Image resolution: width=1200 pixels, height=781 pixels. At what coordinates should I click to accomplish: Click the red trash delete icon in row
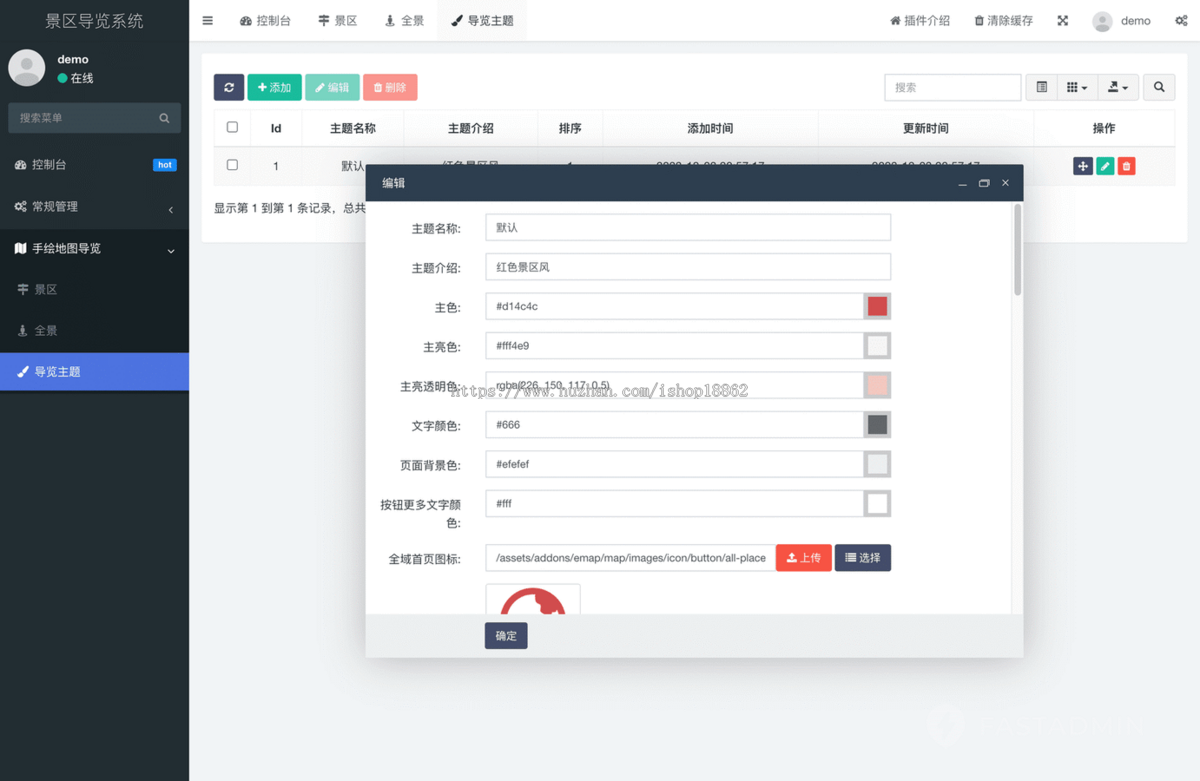(x=1126, y=165)
